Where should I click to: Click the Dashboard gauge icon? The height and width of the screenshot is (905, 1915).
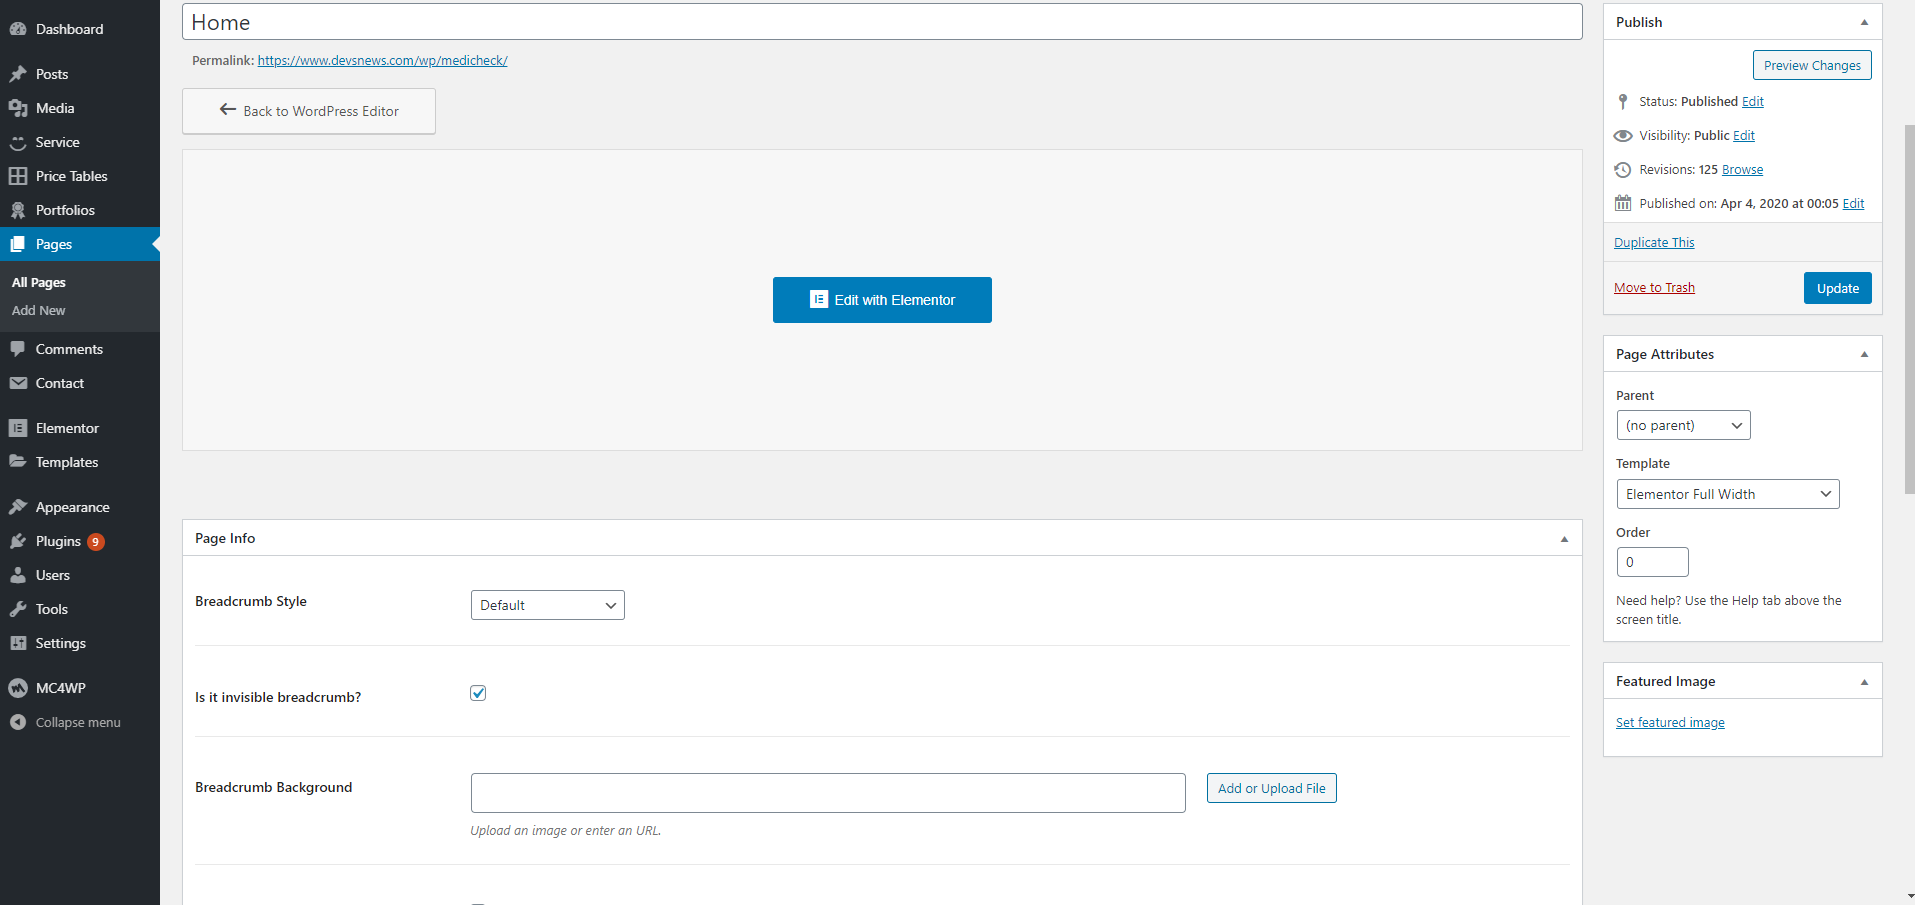pos(18,29)
